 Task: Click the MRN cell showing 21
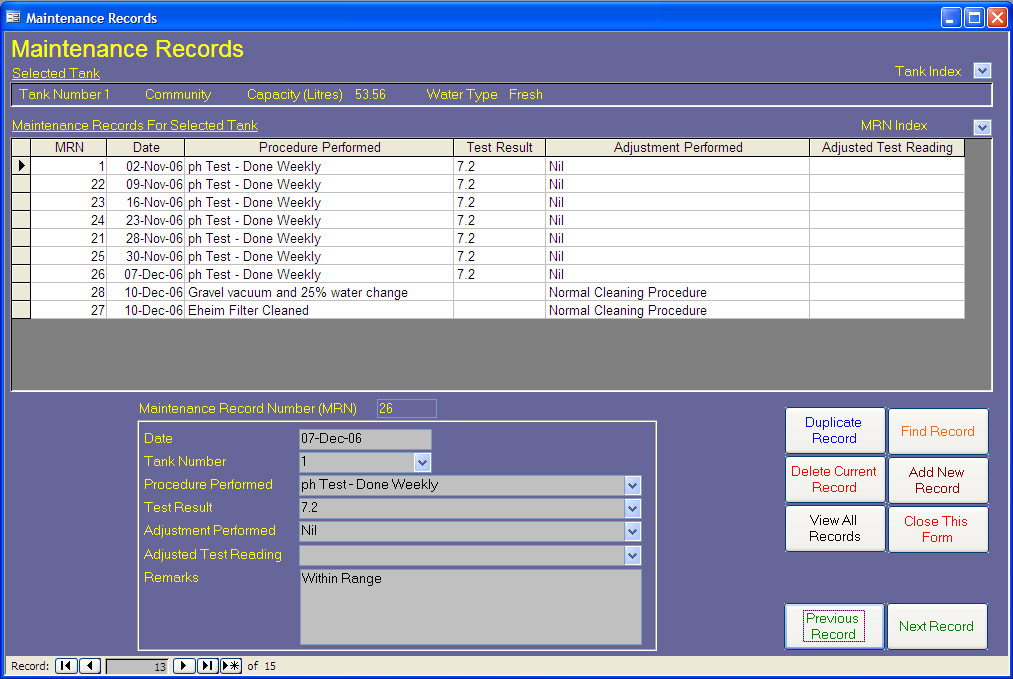[69, 238]
